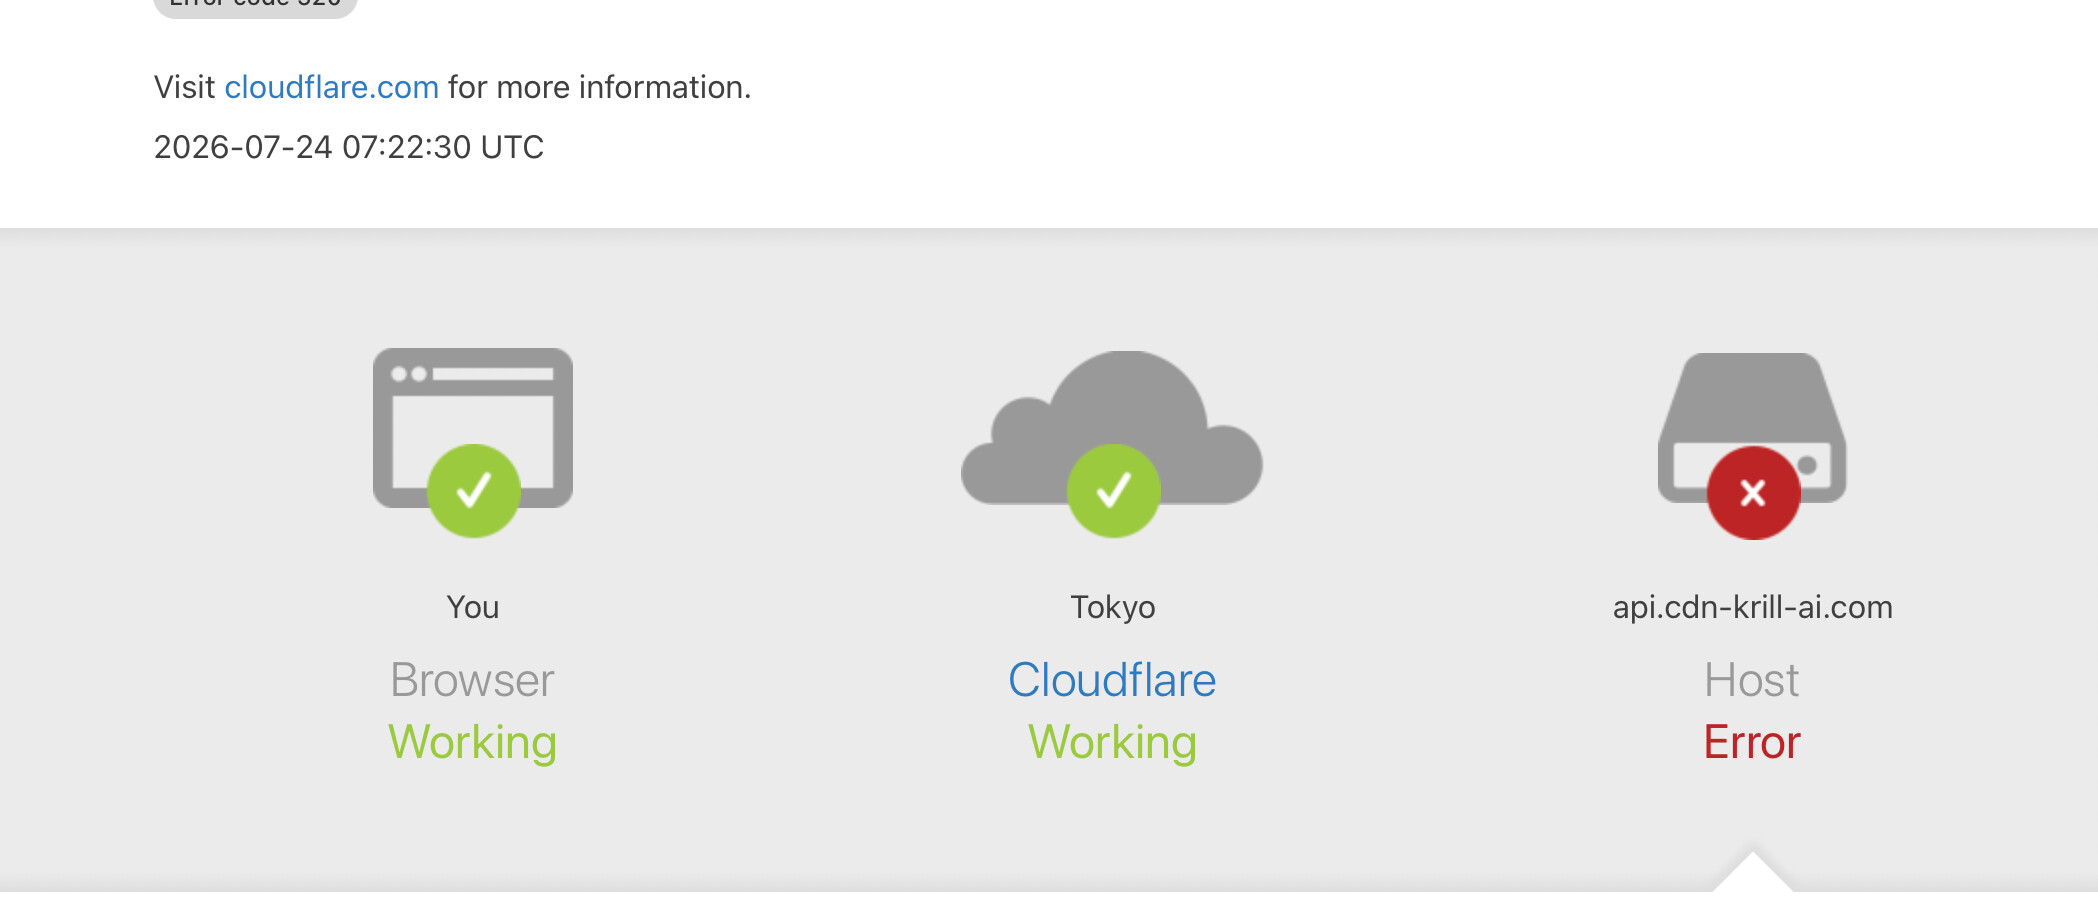Click the Host heading text
Image resolution: width=2098 pixels, height=916 pixels.
(x=1752, y=681)
